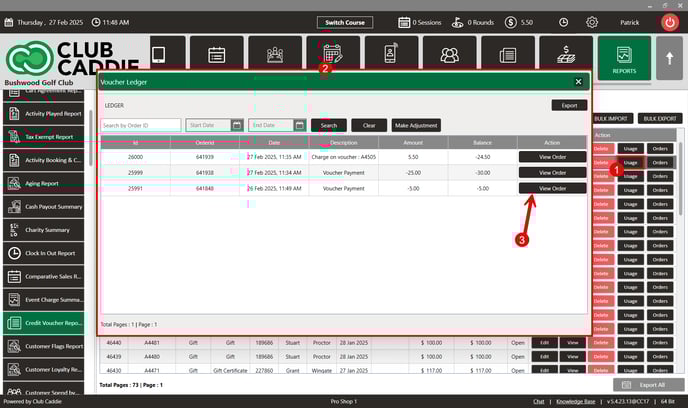Click the 0 Rounds golfer icon
The width and height of the screenshot is (688, 408).
[x=458, y=22]
